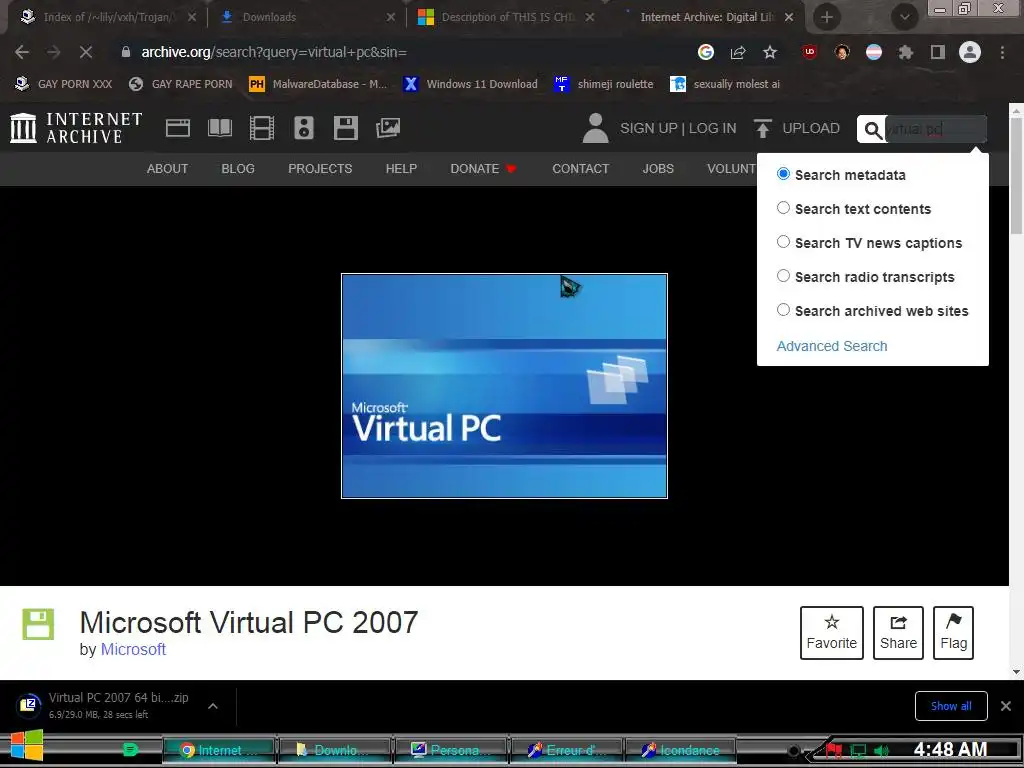This screenshot has width=1024, height=768.
Task: Open the DONATE nav item
Action: point(483,168)
